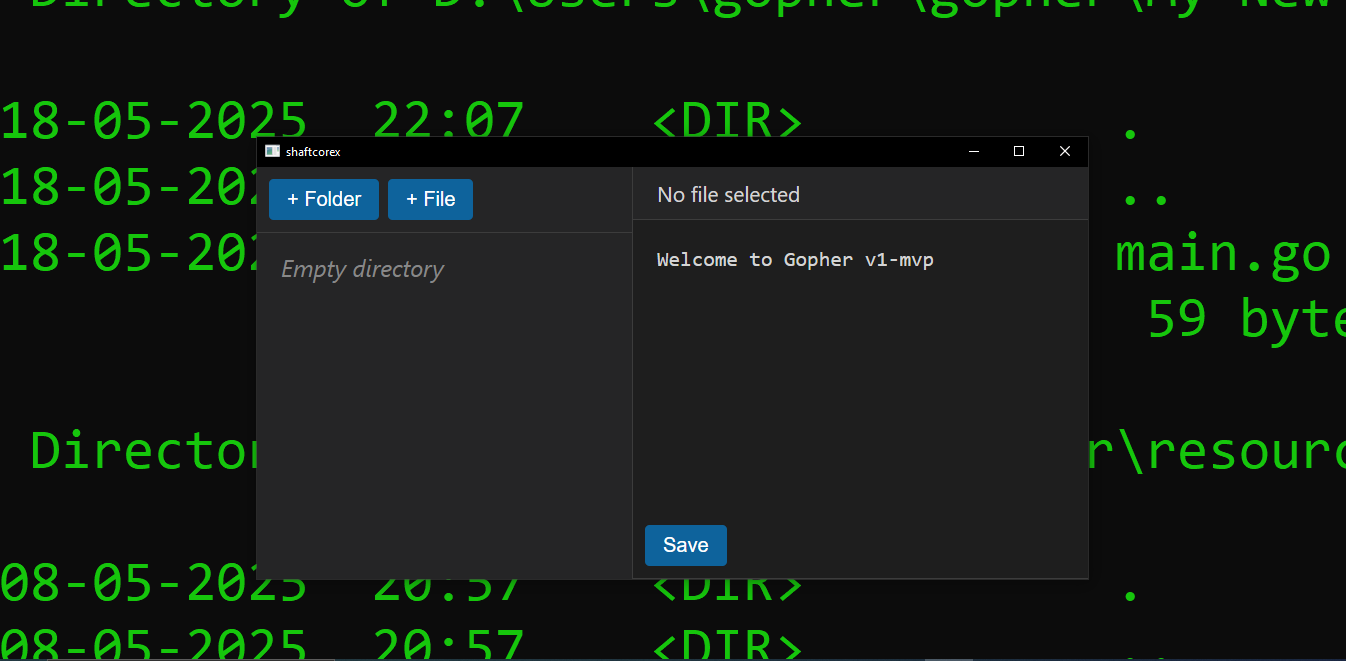Viewport: 1346px width, 661px height.
Task: Save the current file contents
Action: [x=686, y=545]
